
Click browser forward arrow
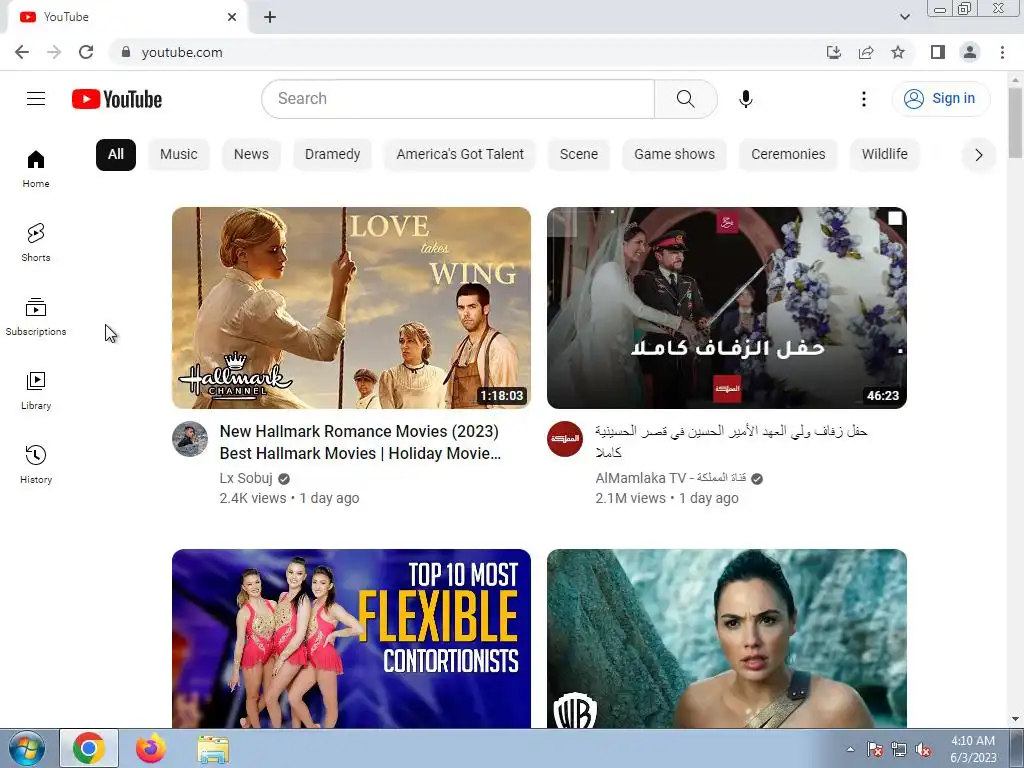click(54, 52)
